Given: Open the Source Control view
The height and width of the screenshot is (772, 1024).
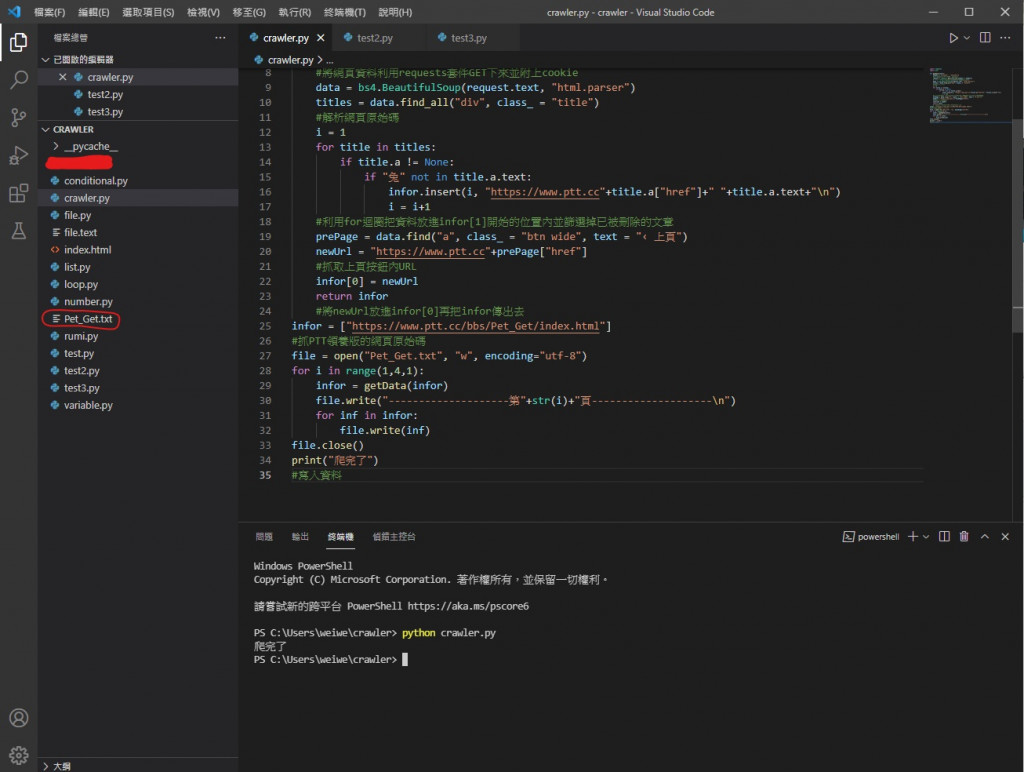Looking at the screenshot, I should tap(18, 118).
